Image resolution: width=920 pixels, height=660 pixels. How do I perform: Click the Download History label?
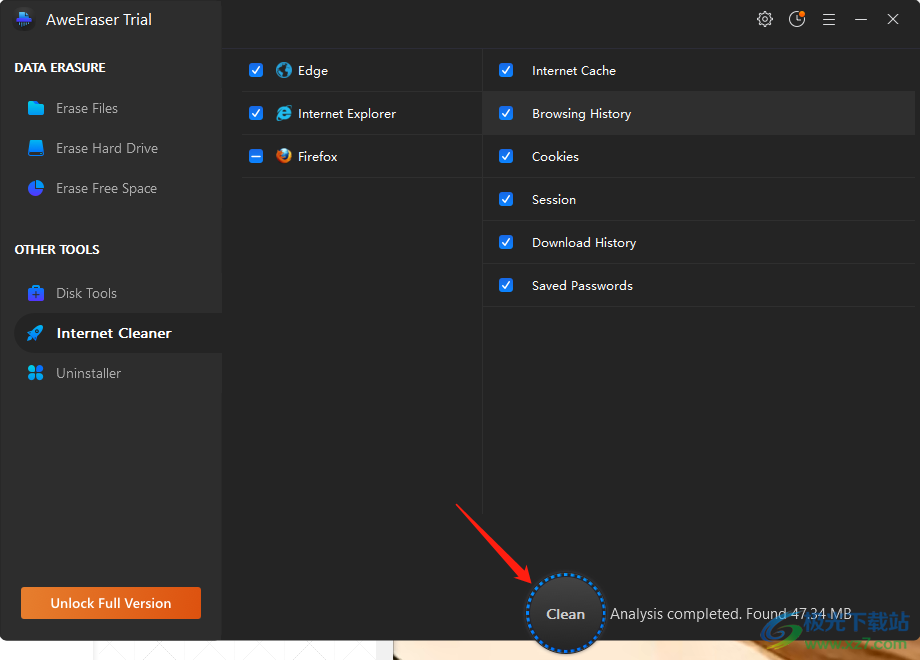[584, 243]
